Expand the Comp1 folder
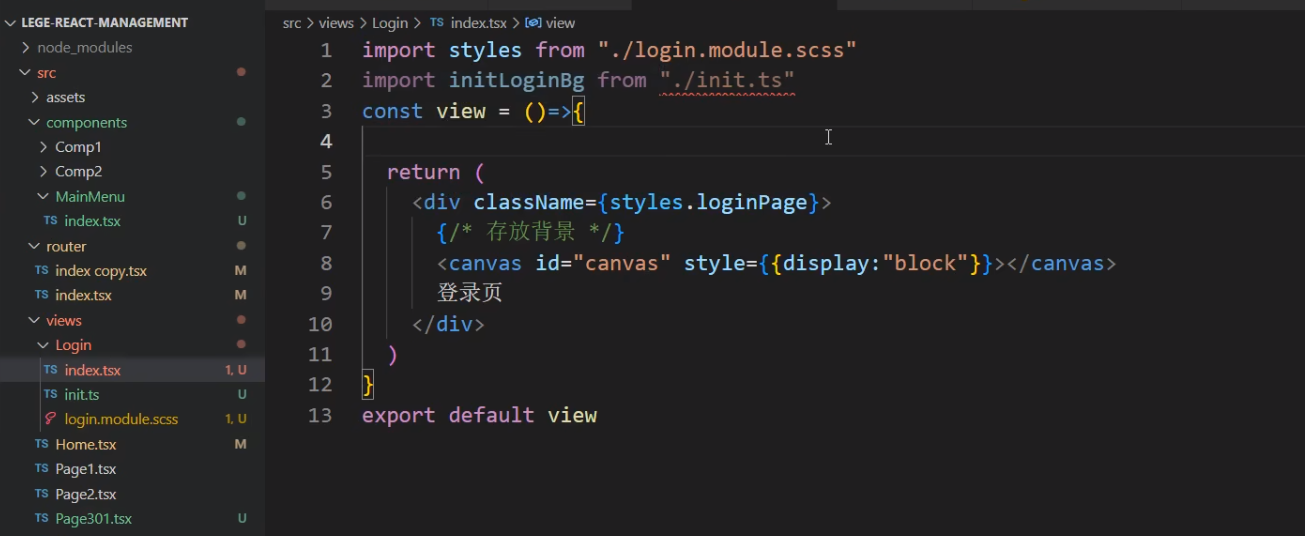Image resolution: width=1305 pixels, height=536 pixels. 44,147
